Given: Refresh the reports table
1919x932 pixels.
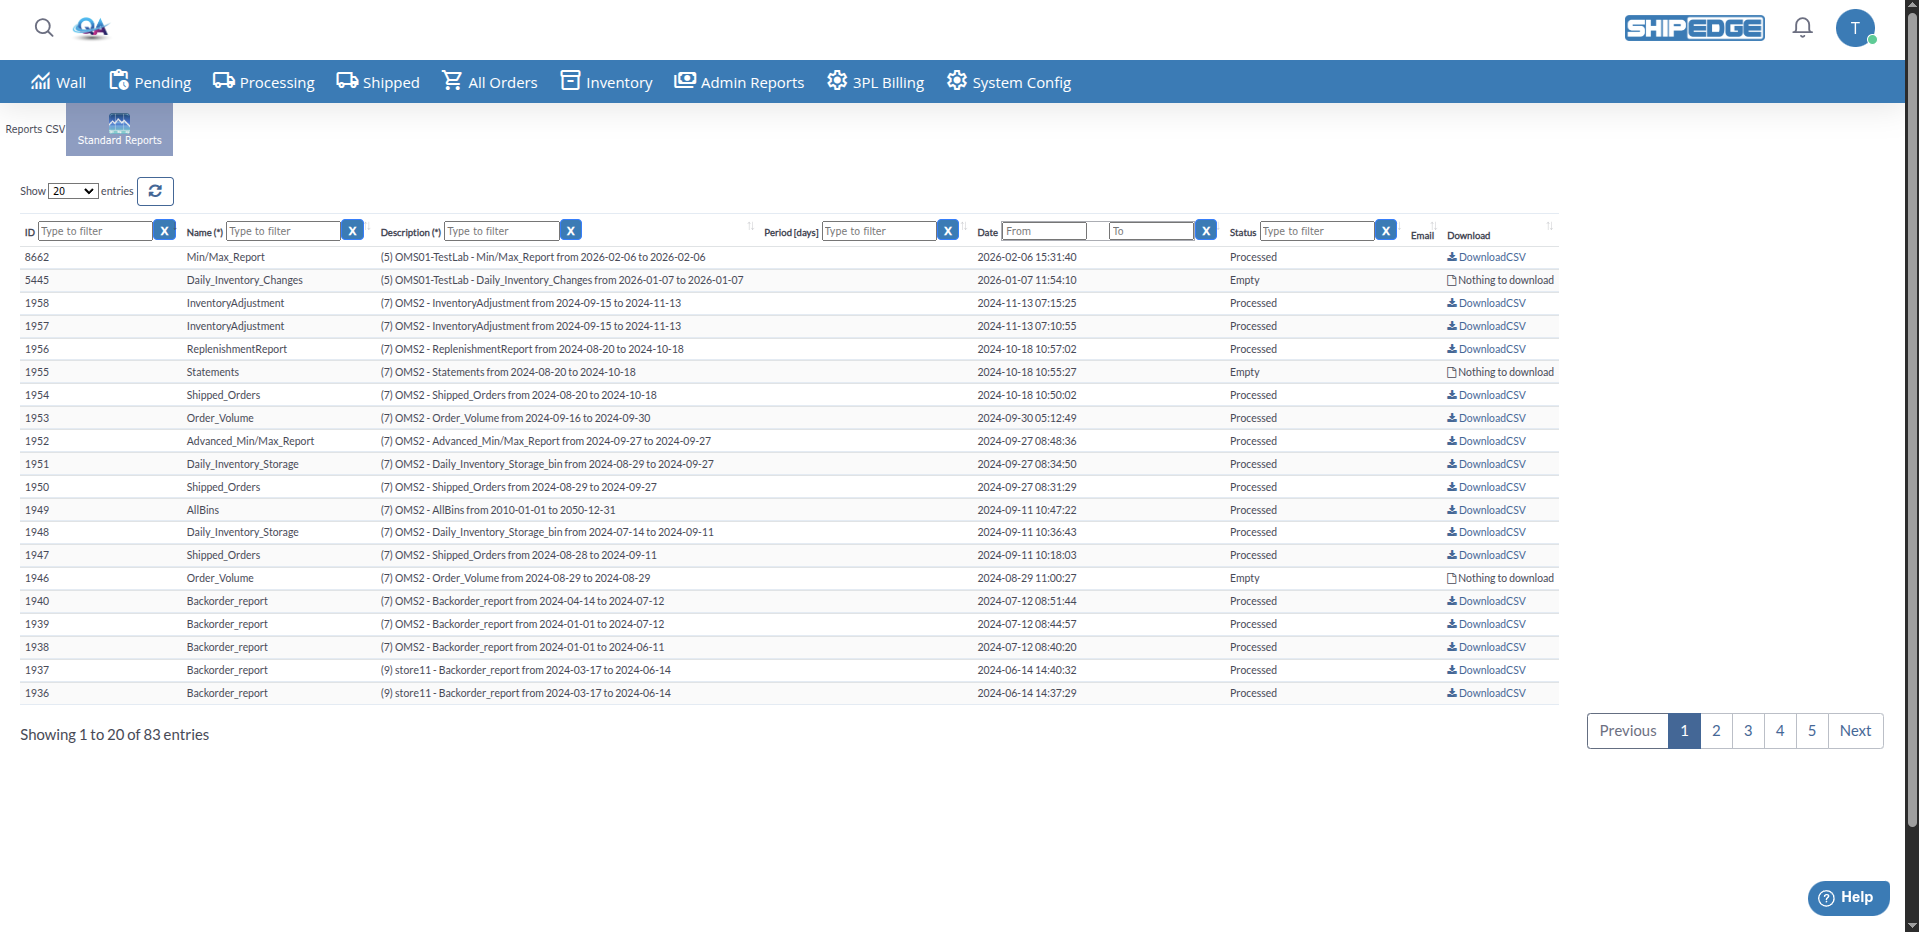Looking at the screenshot, I should (x=155, y=191).
